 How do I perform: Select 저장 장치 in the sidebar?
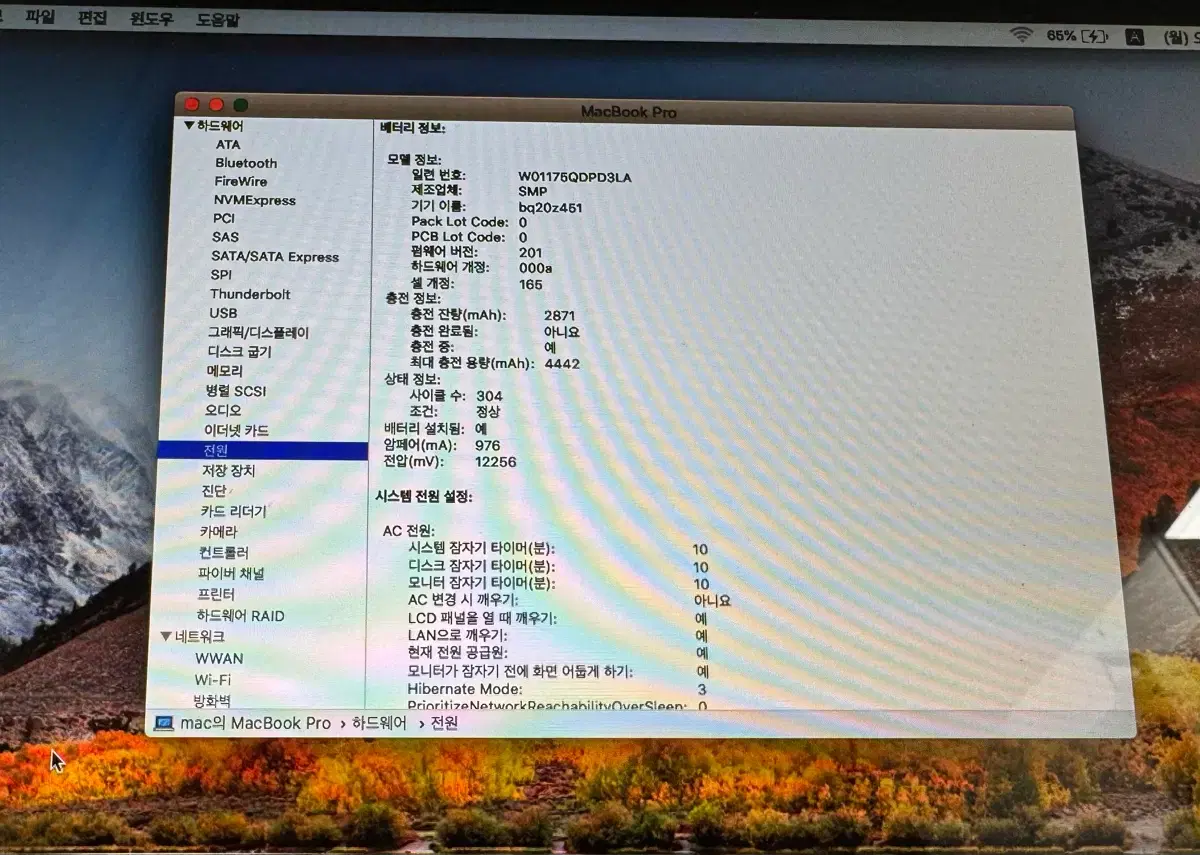(228, 470)
